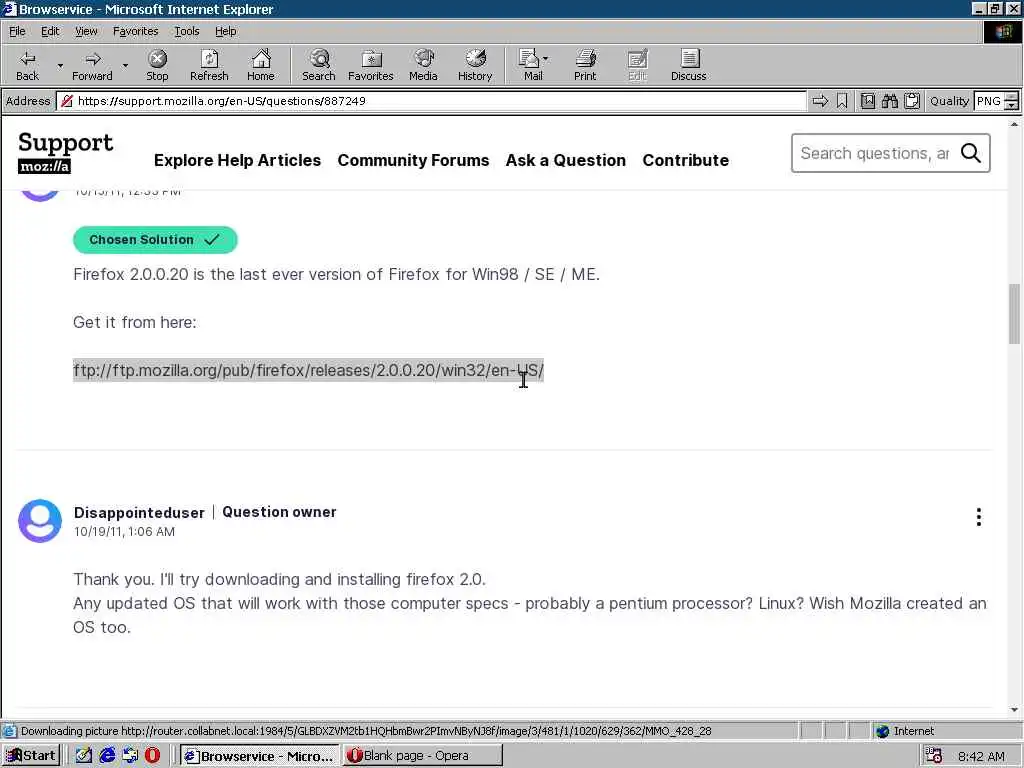The height and width of the screenshot is (768, 1024).
Task: Click the binoculars find icon
Action: pos(889,101)
